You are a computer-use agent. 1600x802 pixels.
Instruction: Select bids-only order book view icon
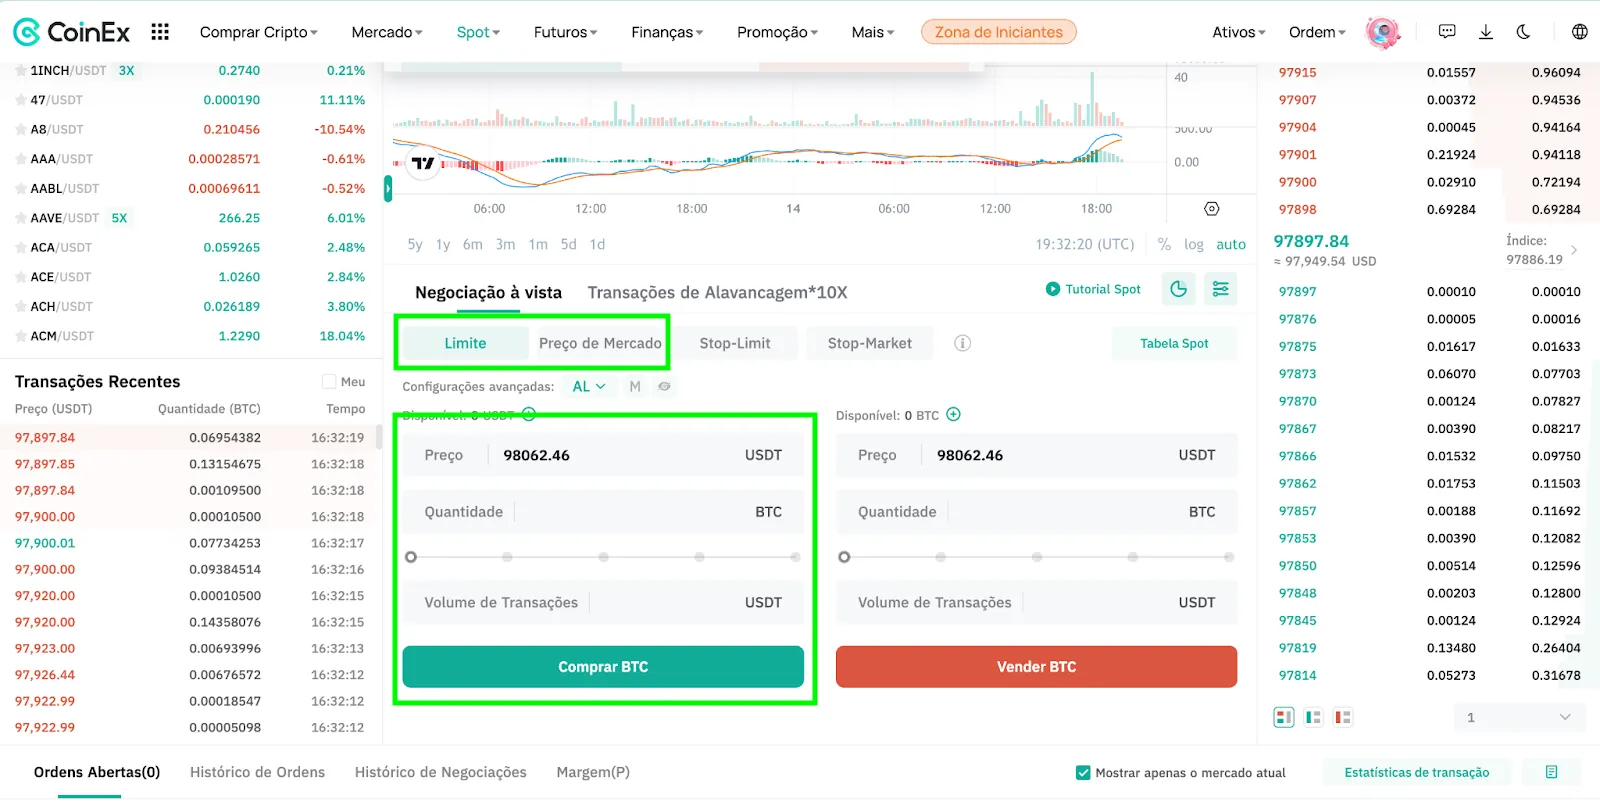[x=1313, y=717]
